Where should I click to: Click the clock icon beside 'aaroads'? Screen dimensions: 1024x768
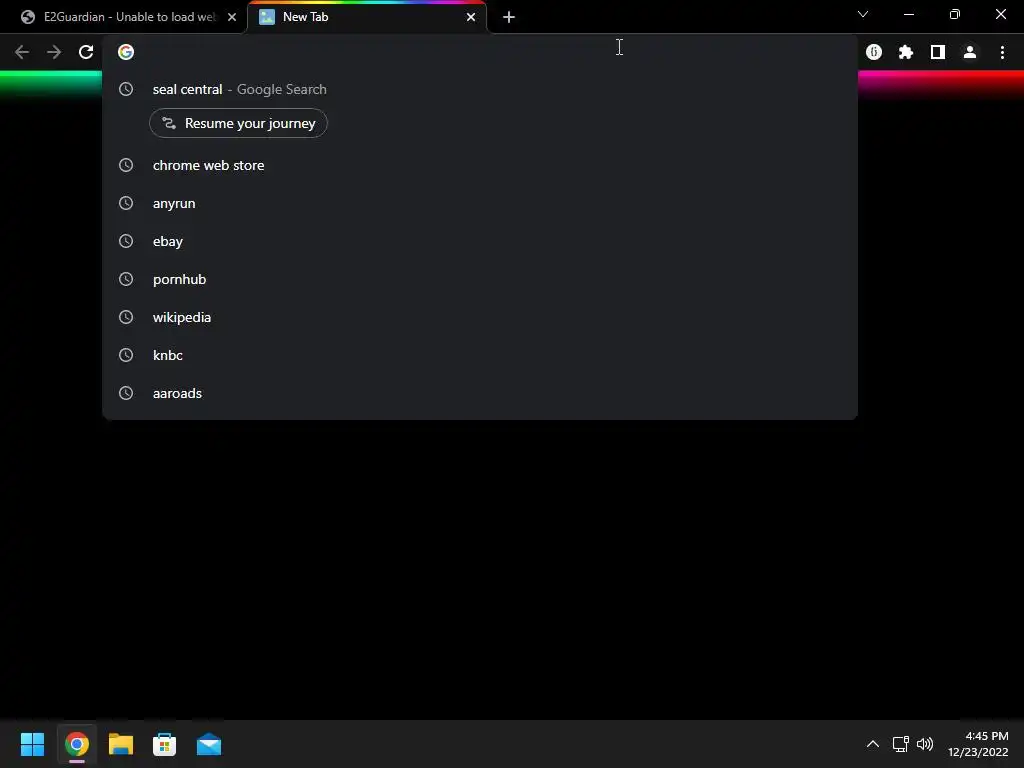point(126,393)
